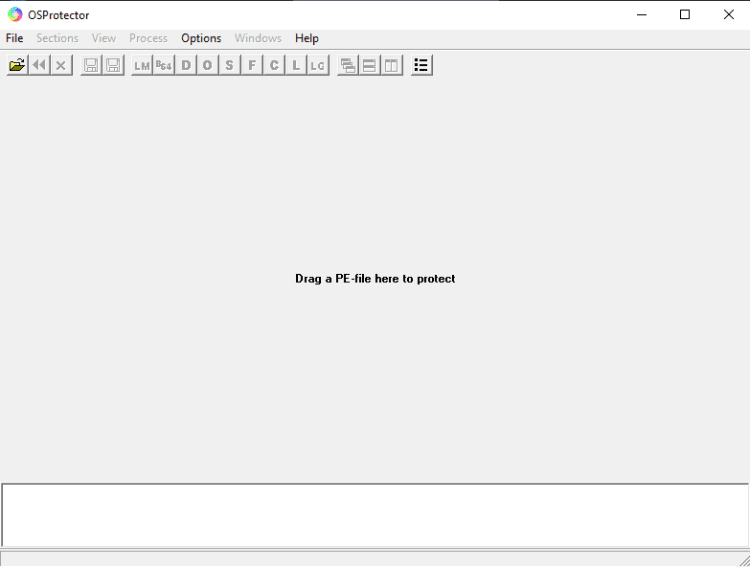Image resolution: width=750 pixels, height=567 pixels.
Task: Click the tile horizontally toolbar icon
Action: pyautogui.click(x=369, y=65)
